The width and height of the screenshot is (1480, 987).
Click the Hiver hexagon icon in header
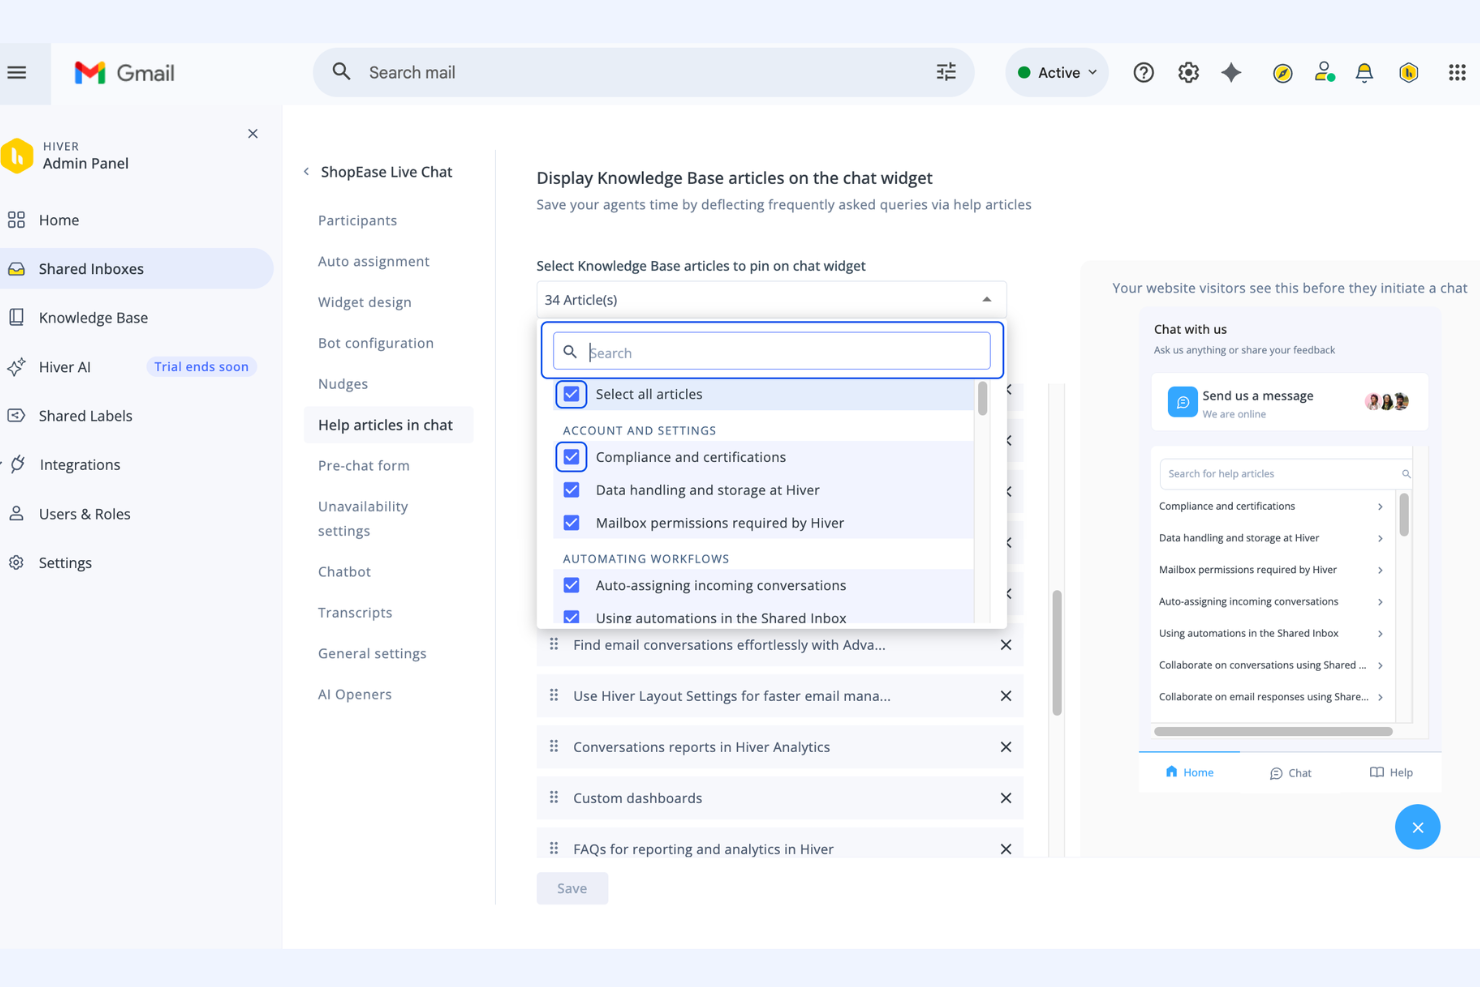(1408, 72)
